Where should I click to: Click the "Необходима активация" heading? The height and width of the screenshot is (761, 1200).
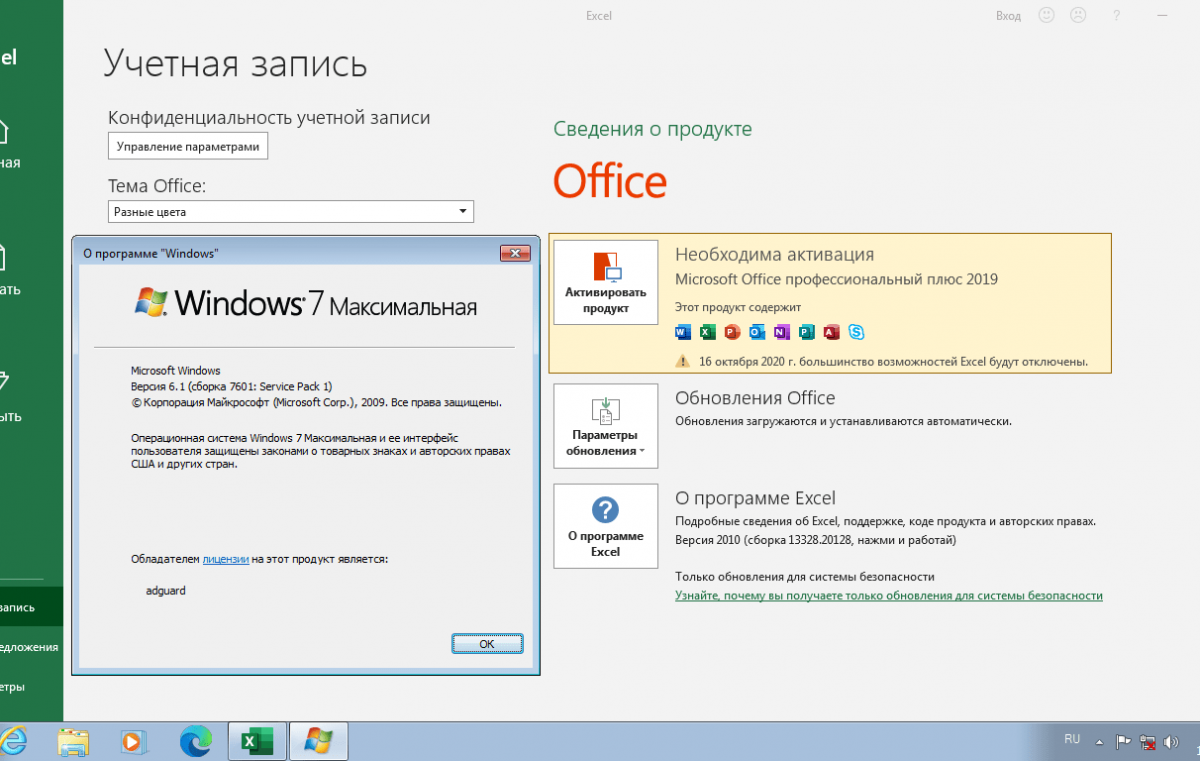pyautogui.click(x=775, y=254)
